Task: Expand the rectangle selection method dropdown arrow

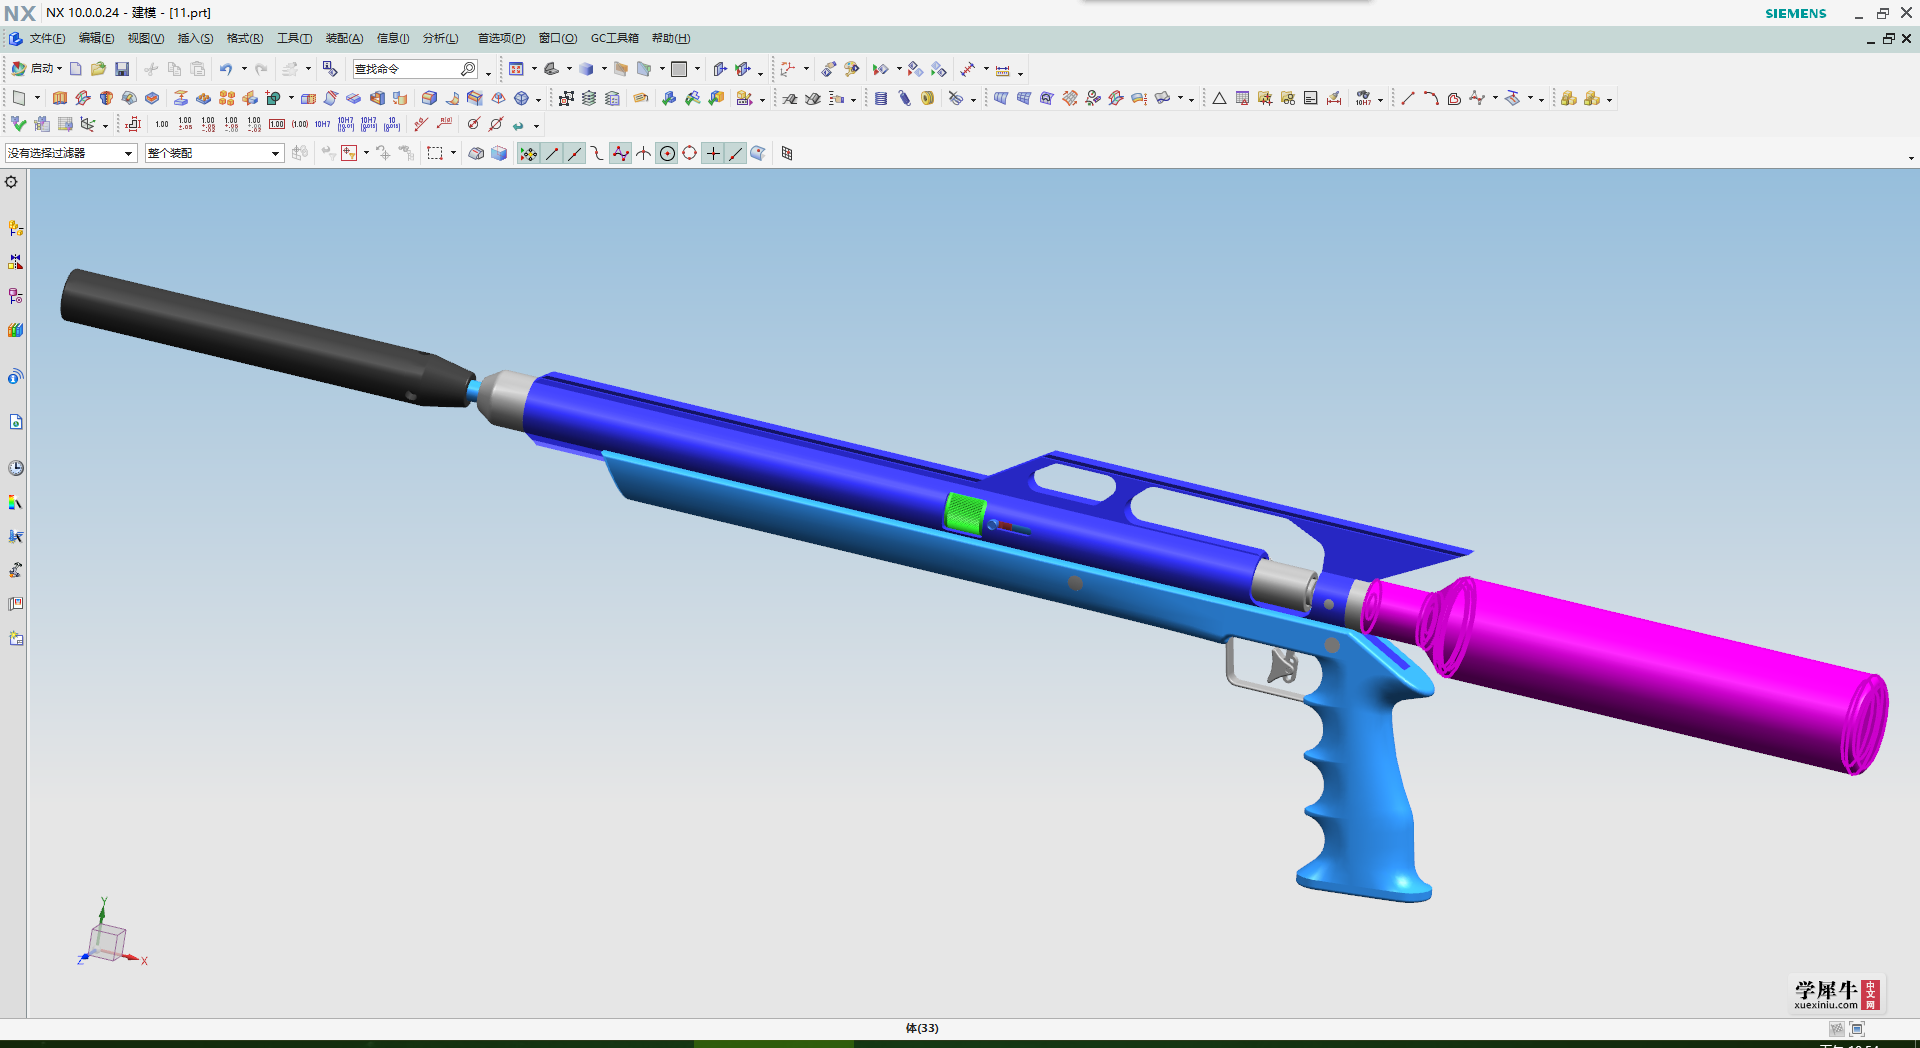Action: click(x=453, y=153)
